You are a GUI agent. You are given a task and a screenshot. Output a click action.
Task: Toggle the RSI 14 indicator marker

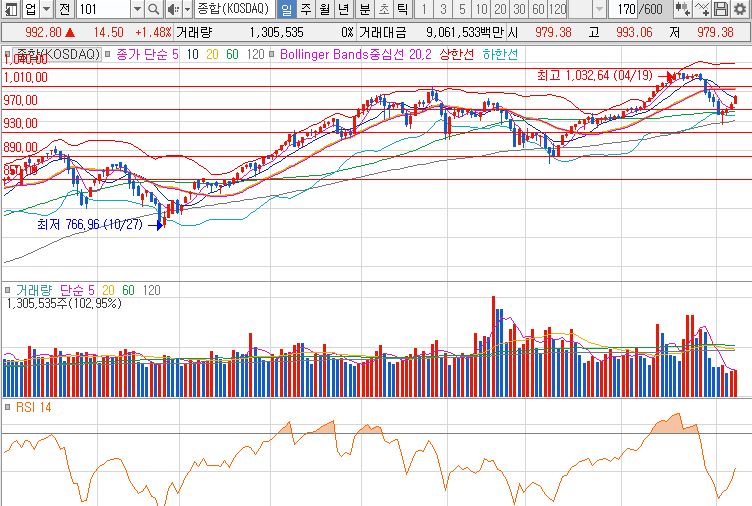pos(7,407)
